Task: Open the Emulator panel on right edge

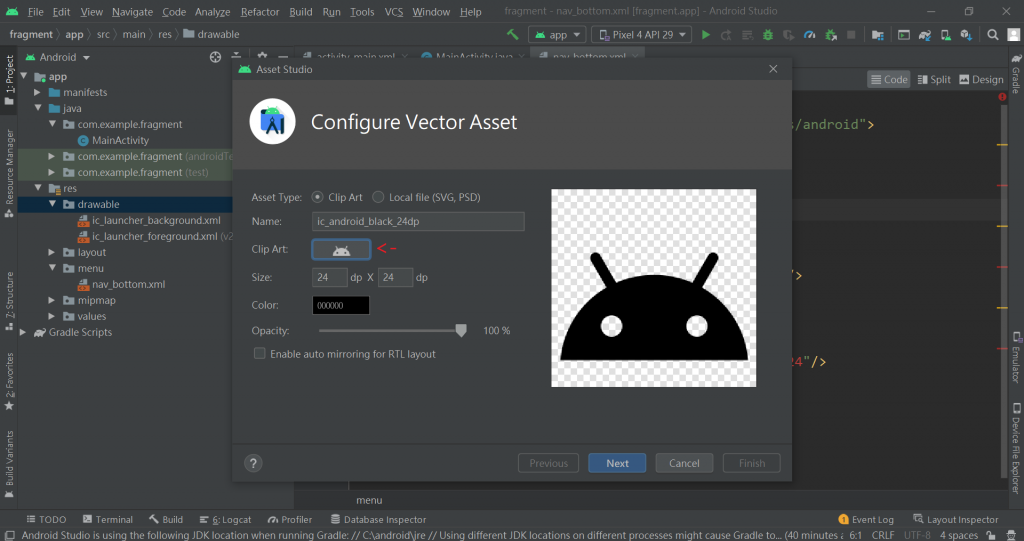Action: pyautogui.click(x=1016, y=357)
